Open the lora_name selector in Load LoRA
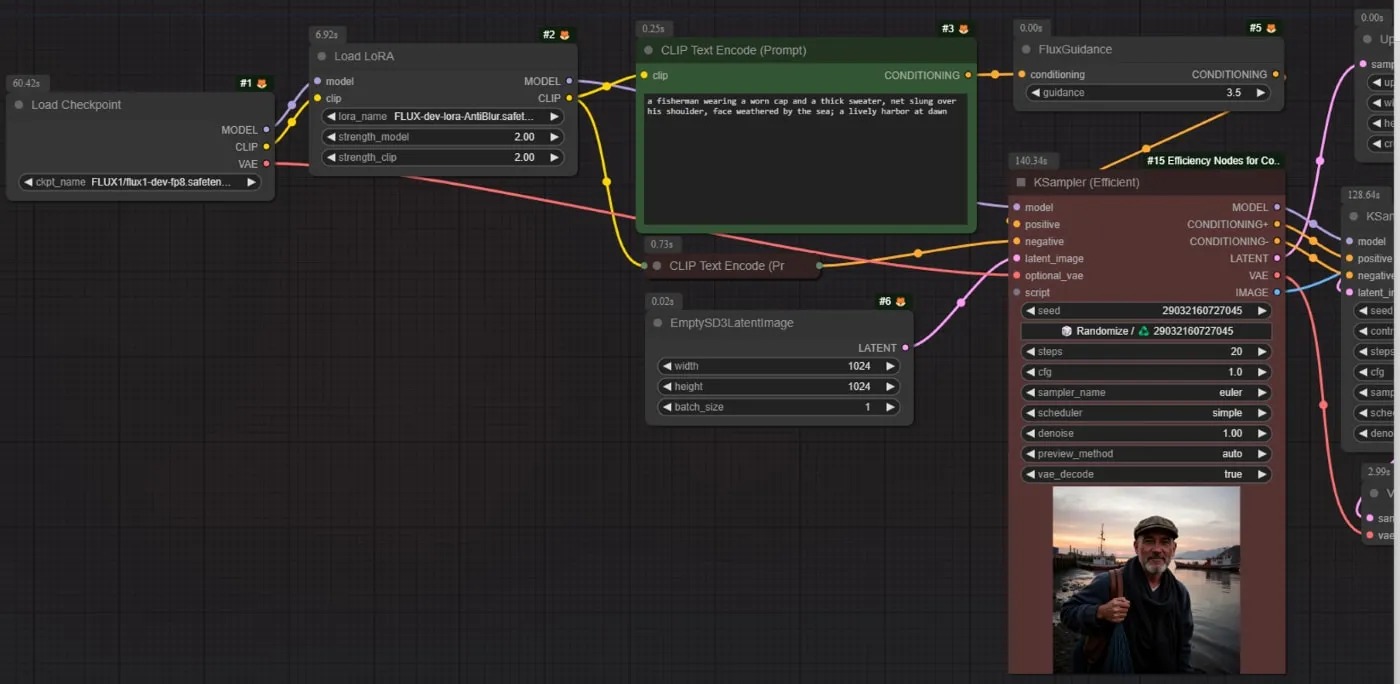Image resolution: width=1400 pixels, height=684 pixels. [x=443, y=116]
